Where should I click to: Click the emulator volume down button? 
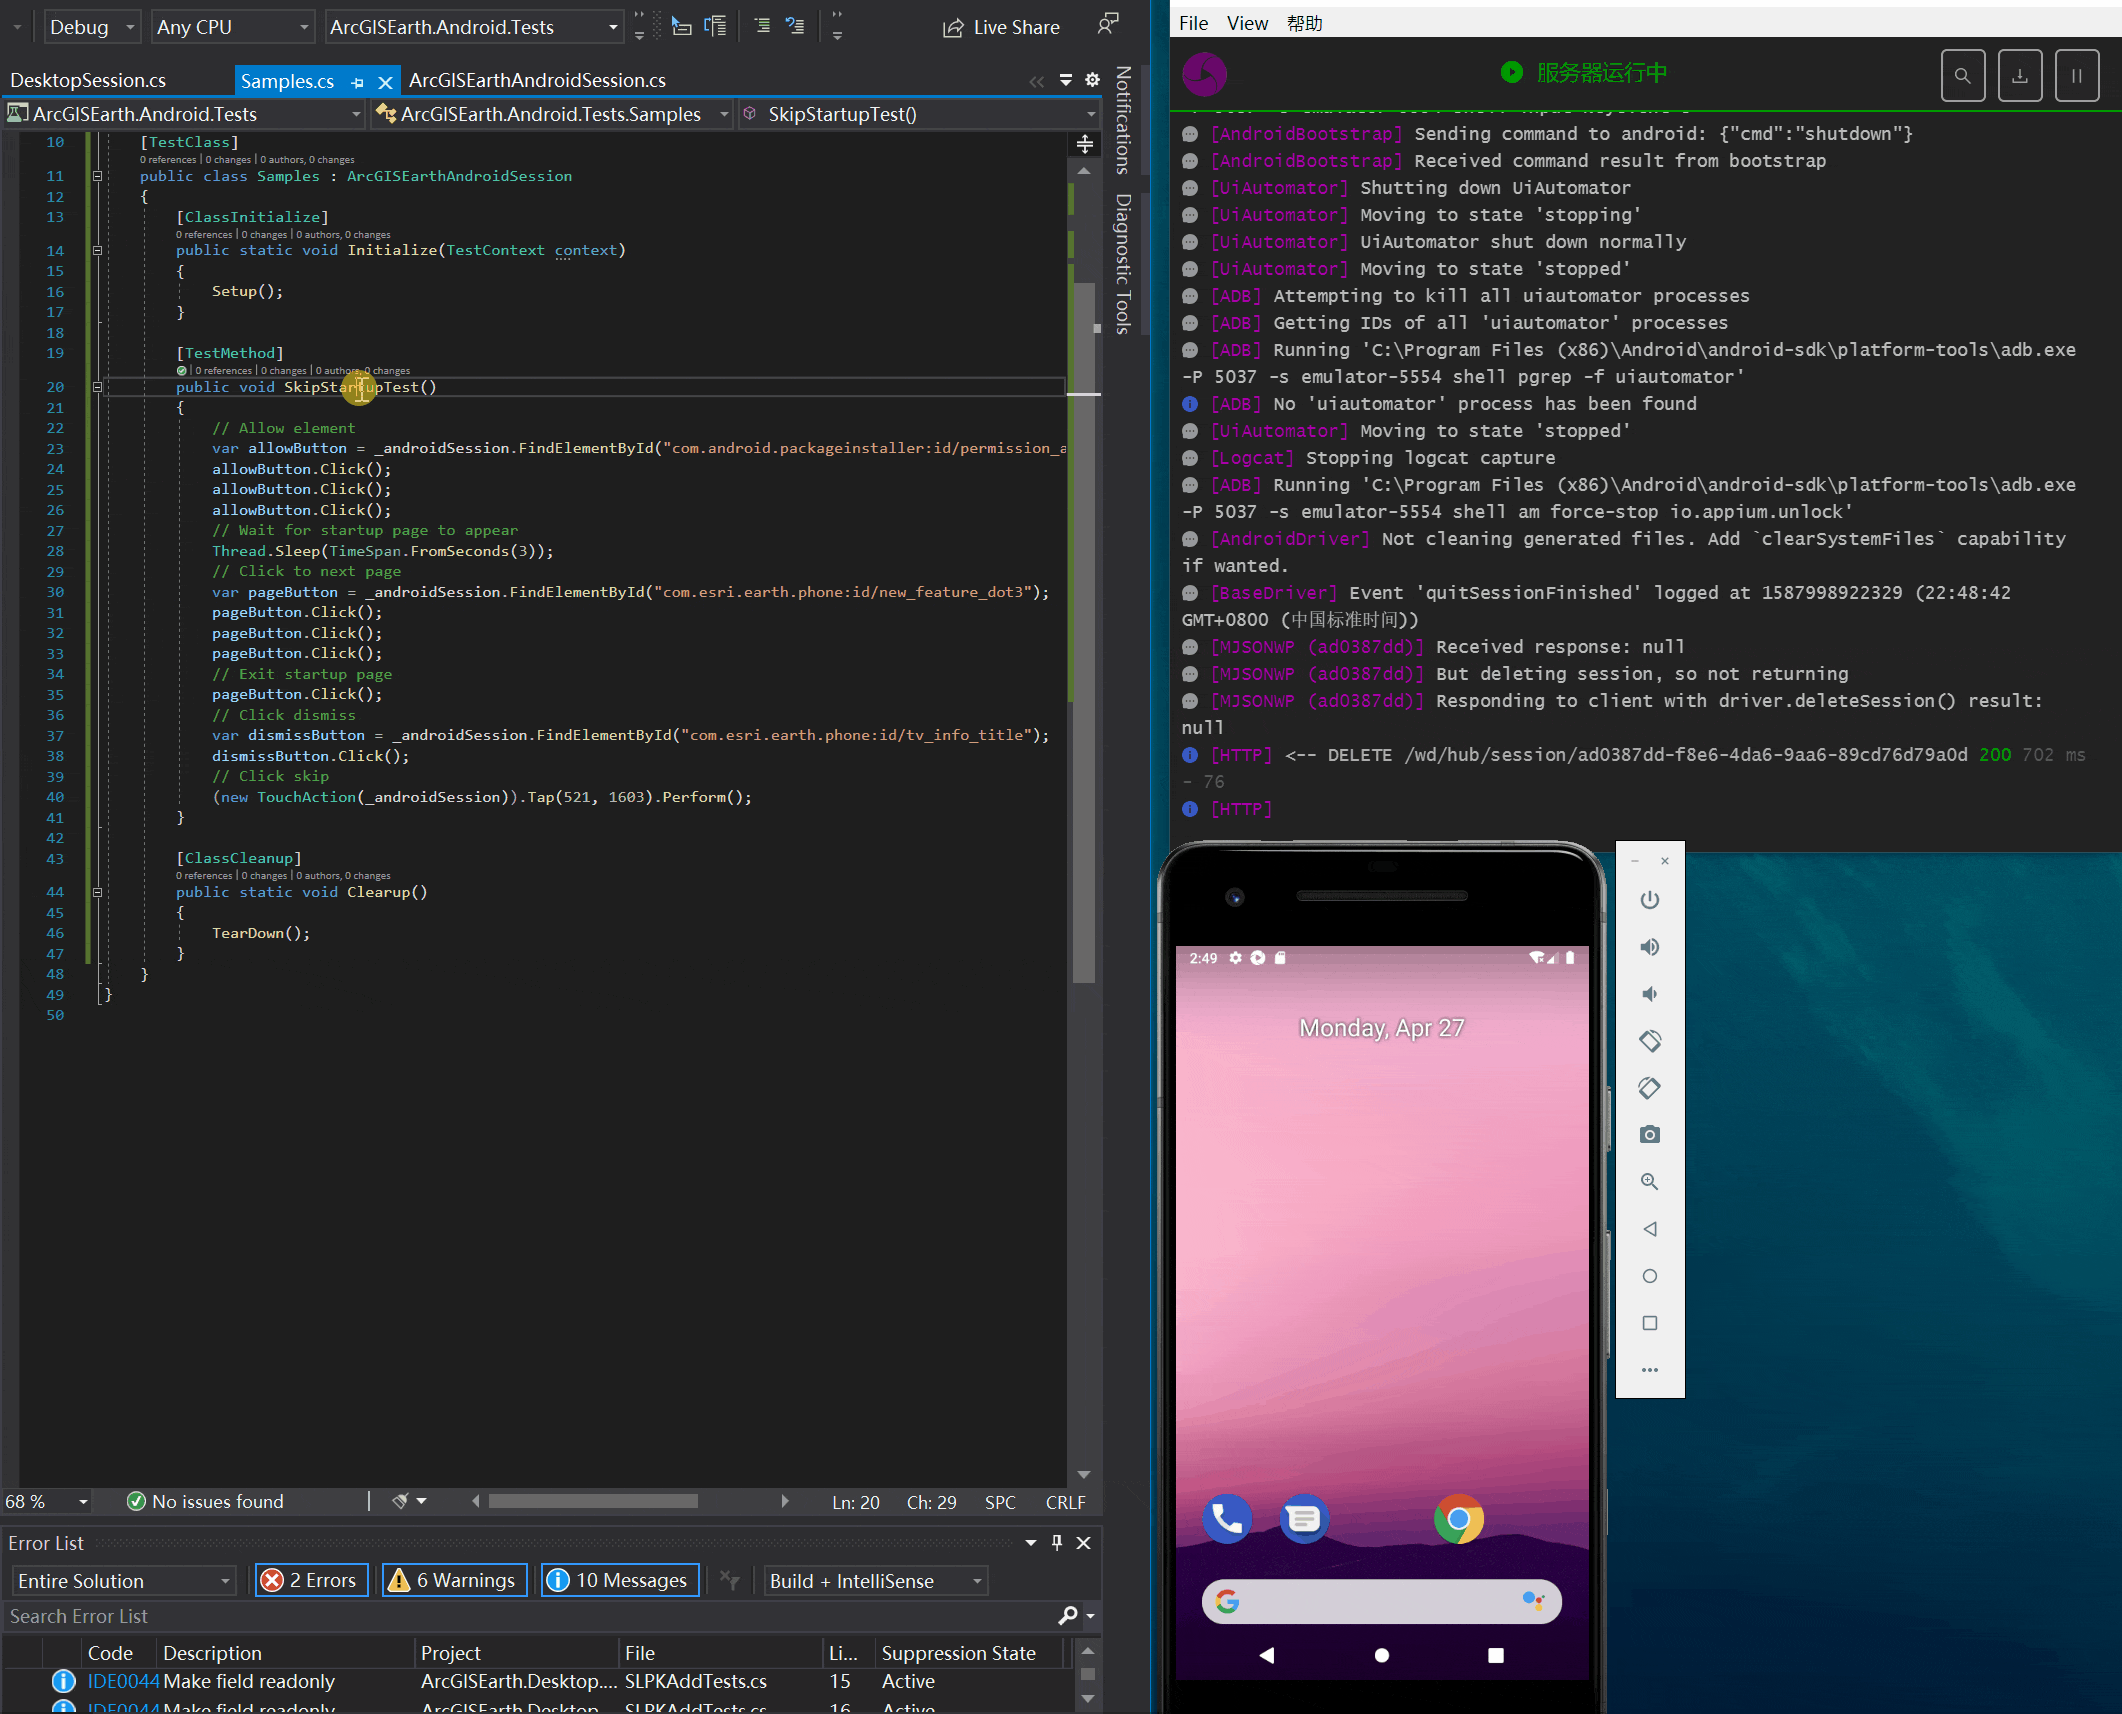[x=1650, y=994]
